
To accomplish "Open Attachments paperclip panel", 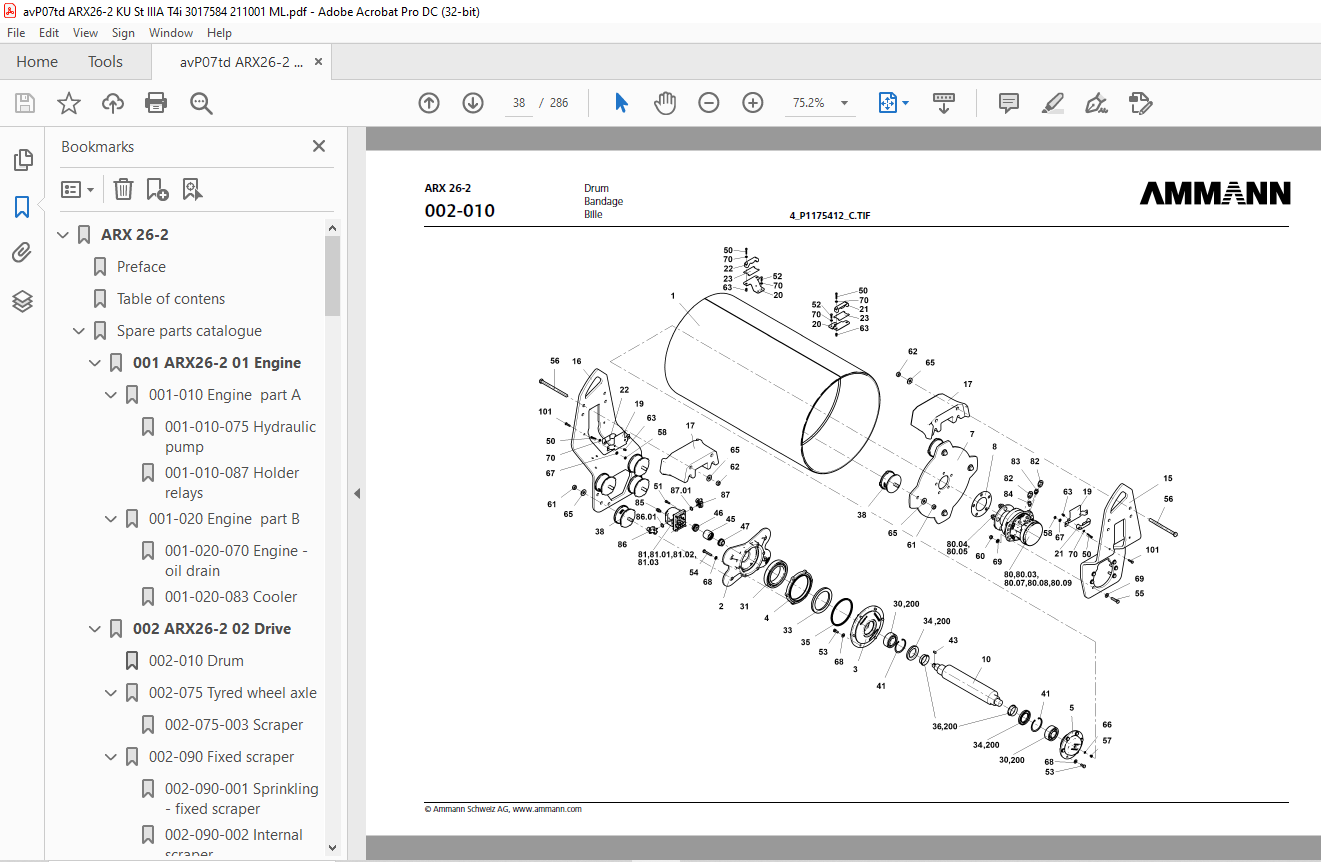I will [22, 254].
